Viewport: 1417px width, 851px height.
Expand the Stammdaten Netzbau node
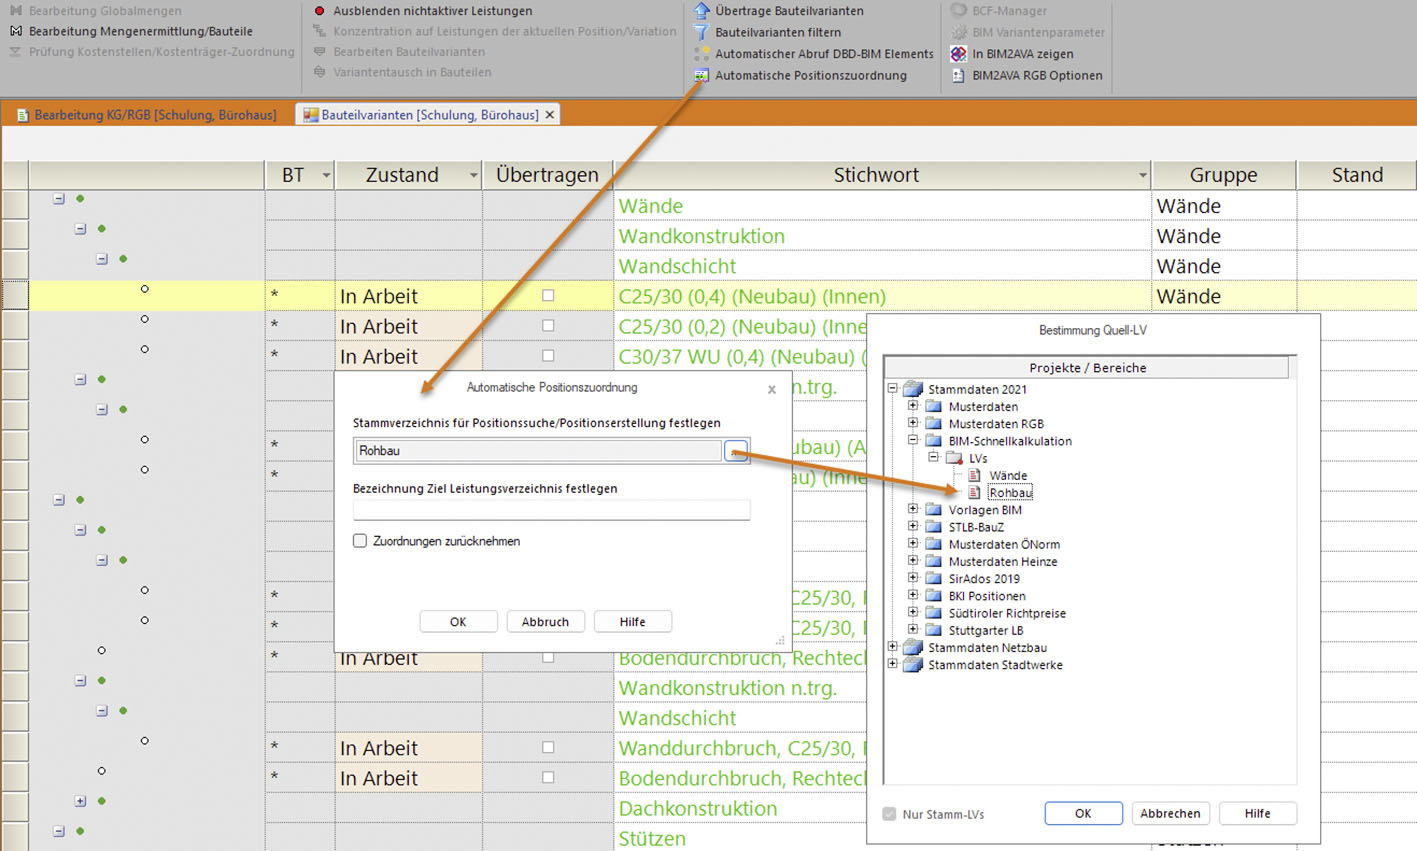892,647
